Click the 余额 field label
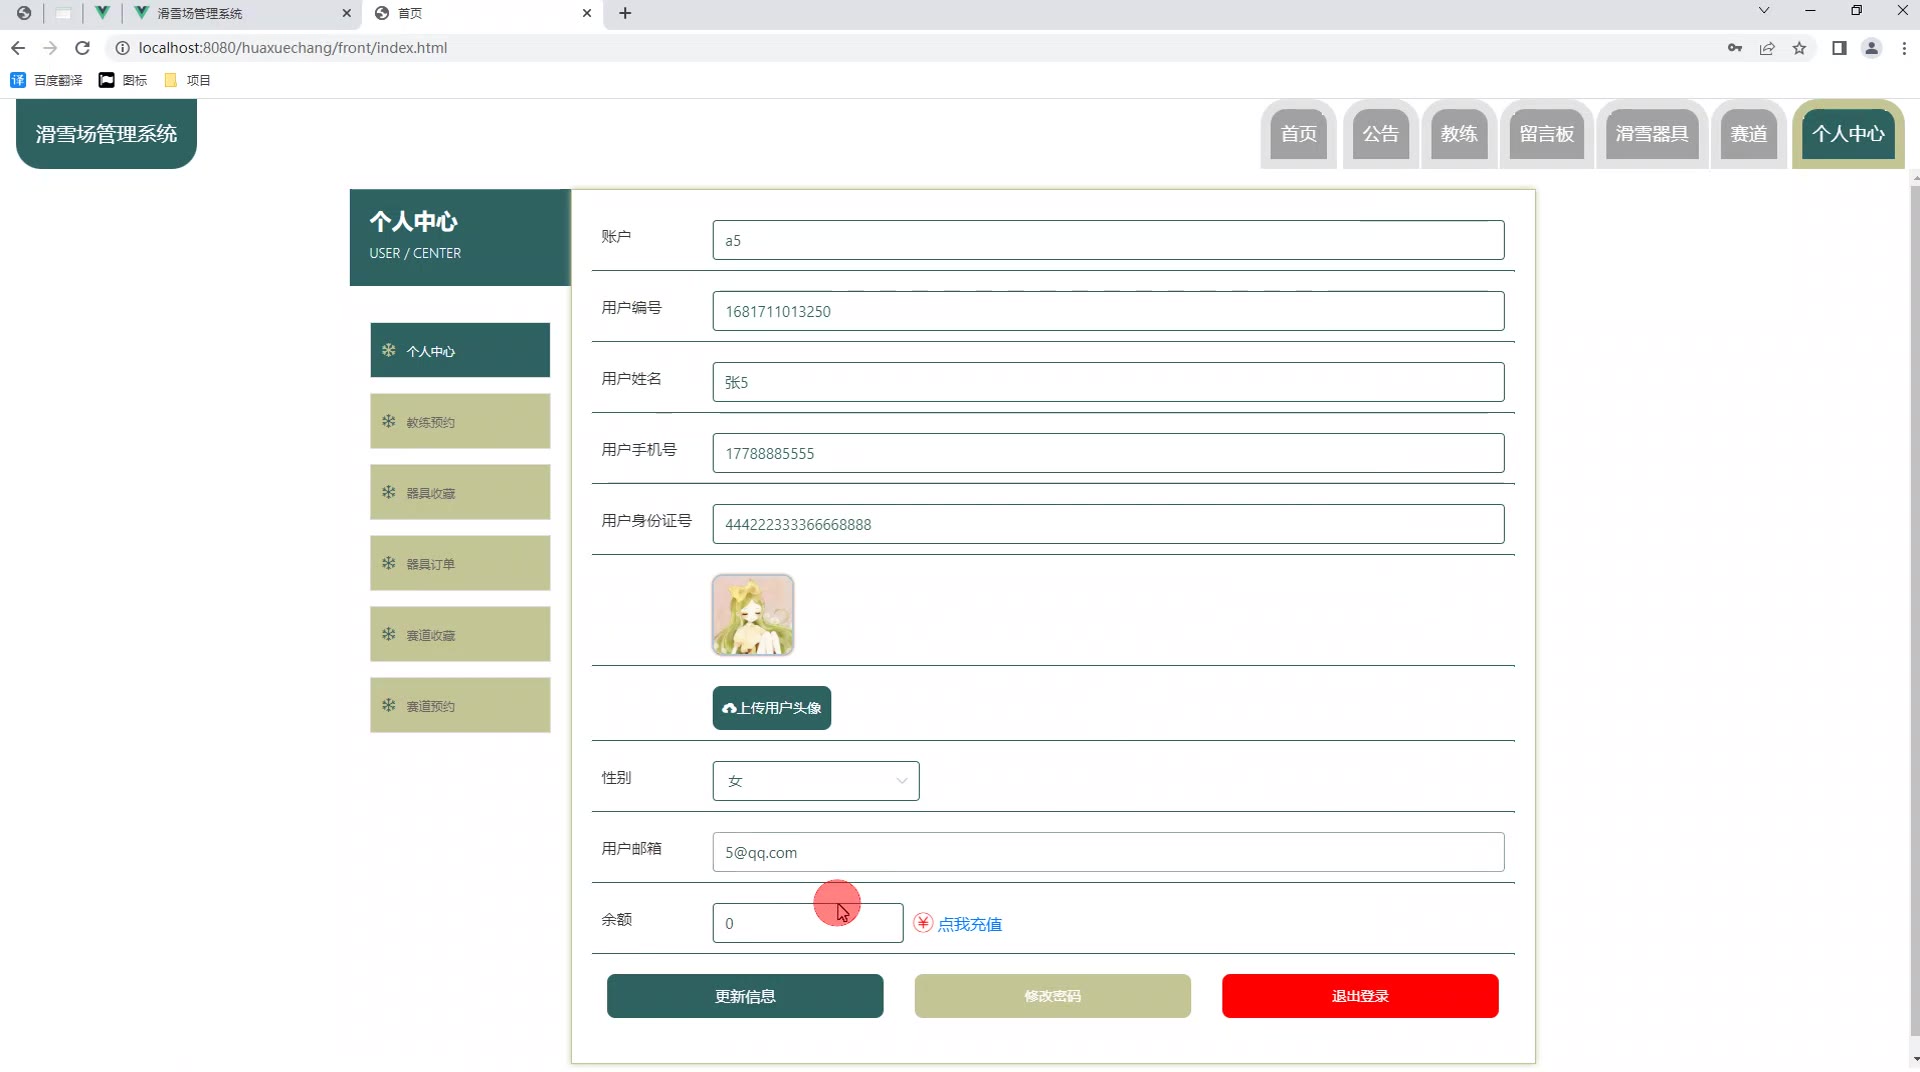1920x1072 pixels. pyautogui.click(x=616, y=919)
